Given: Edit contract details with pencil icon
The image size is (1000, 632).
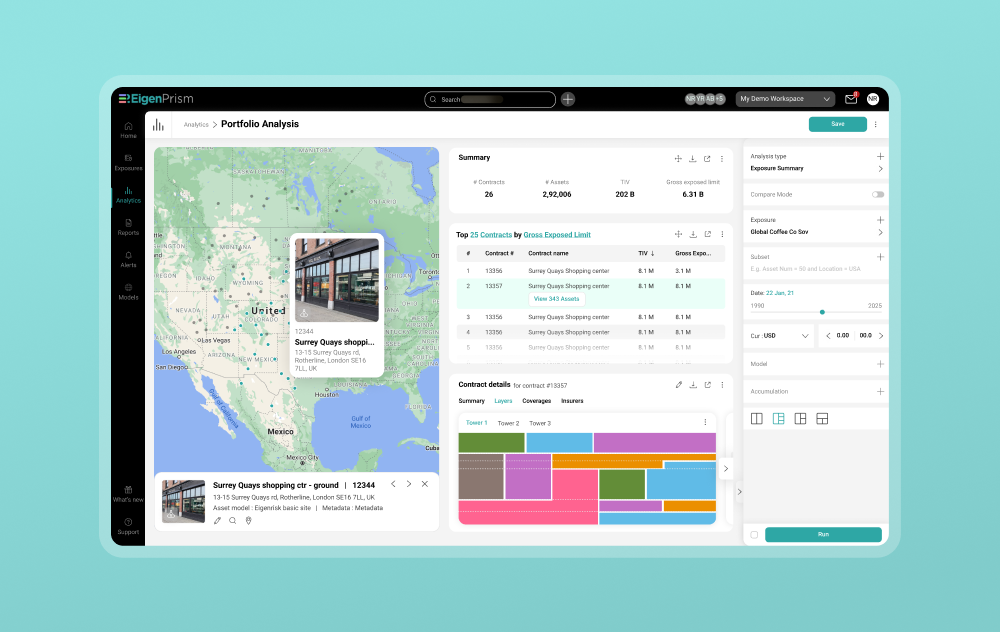Looking at the screenshot, I should click(x=678, y=384).
